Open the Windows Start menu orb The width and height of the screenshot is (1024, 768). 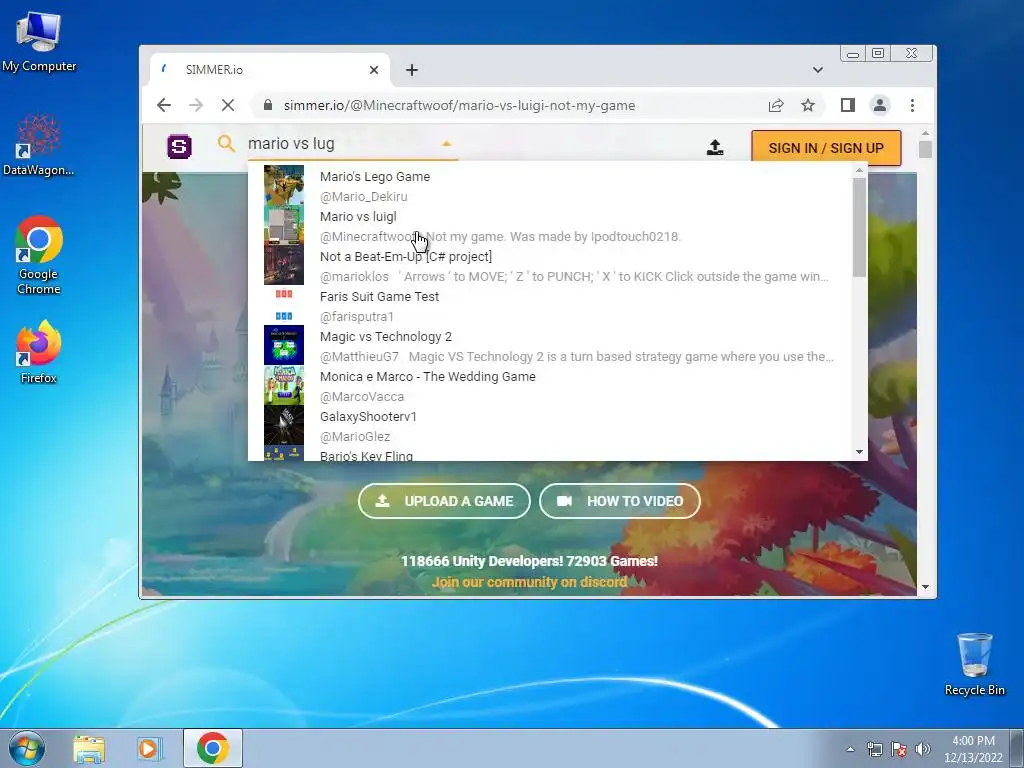27,748
